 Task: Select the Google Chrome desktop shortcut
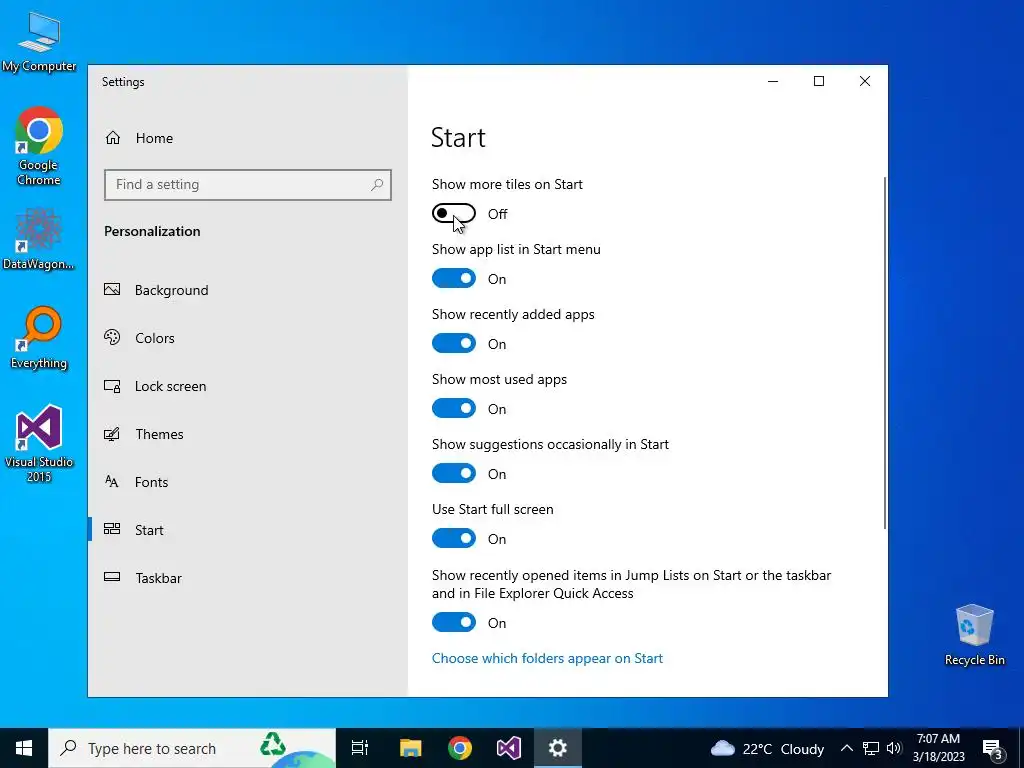click(x=39, y=146)
